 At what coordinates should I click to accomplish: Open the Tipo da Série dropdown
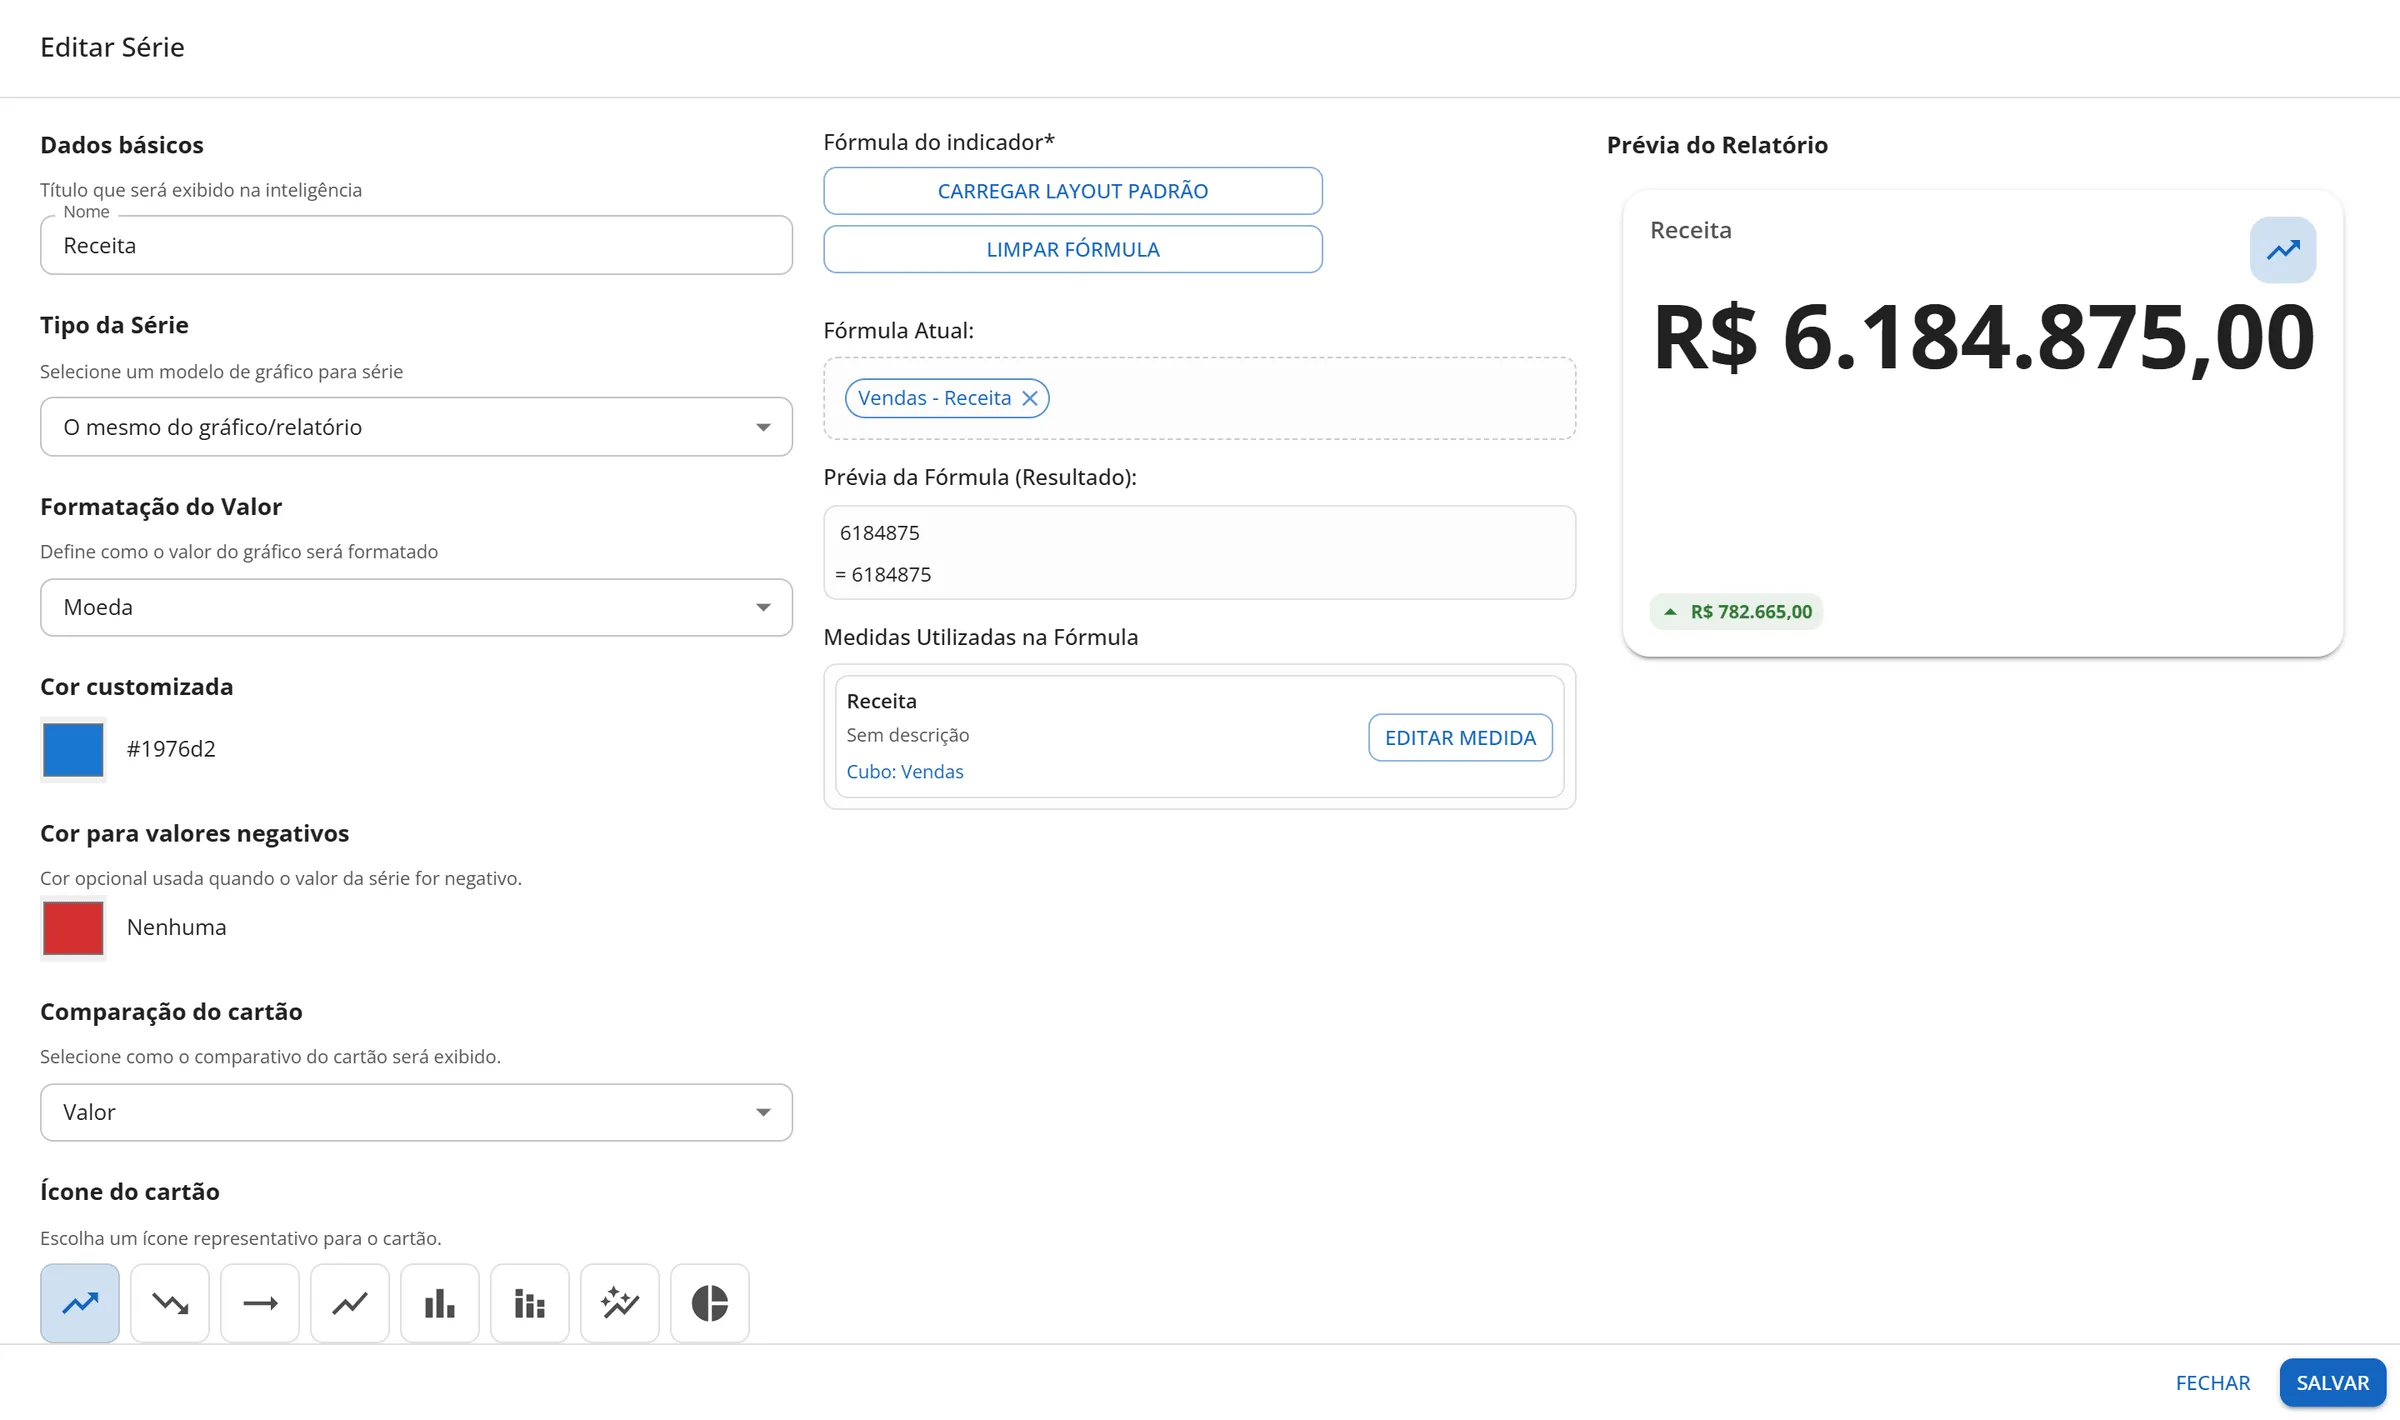(416, 427)
